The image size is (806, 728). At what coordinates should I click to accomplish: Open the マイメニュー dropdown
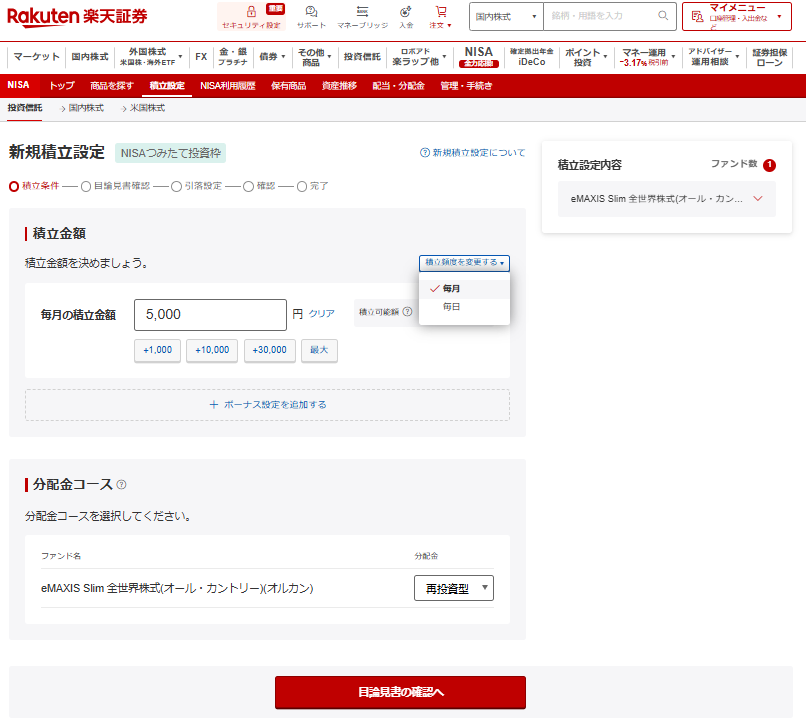[737, 16]
